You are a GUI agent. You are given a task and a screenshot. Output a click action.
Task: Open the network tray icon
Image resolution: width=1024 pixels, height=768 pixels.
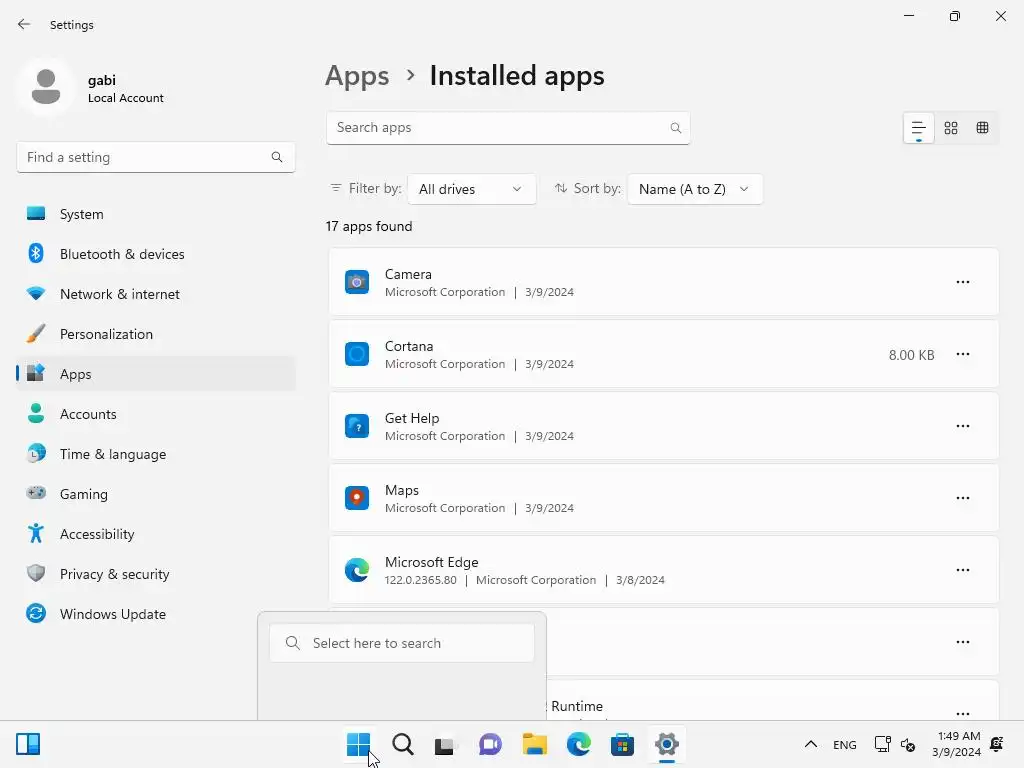pyautogui.click(x=882, y=744)
